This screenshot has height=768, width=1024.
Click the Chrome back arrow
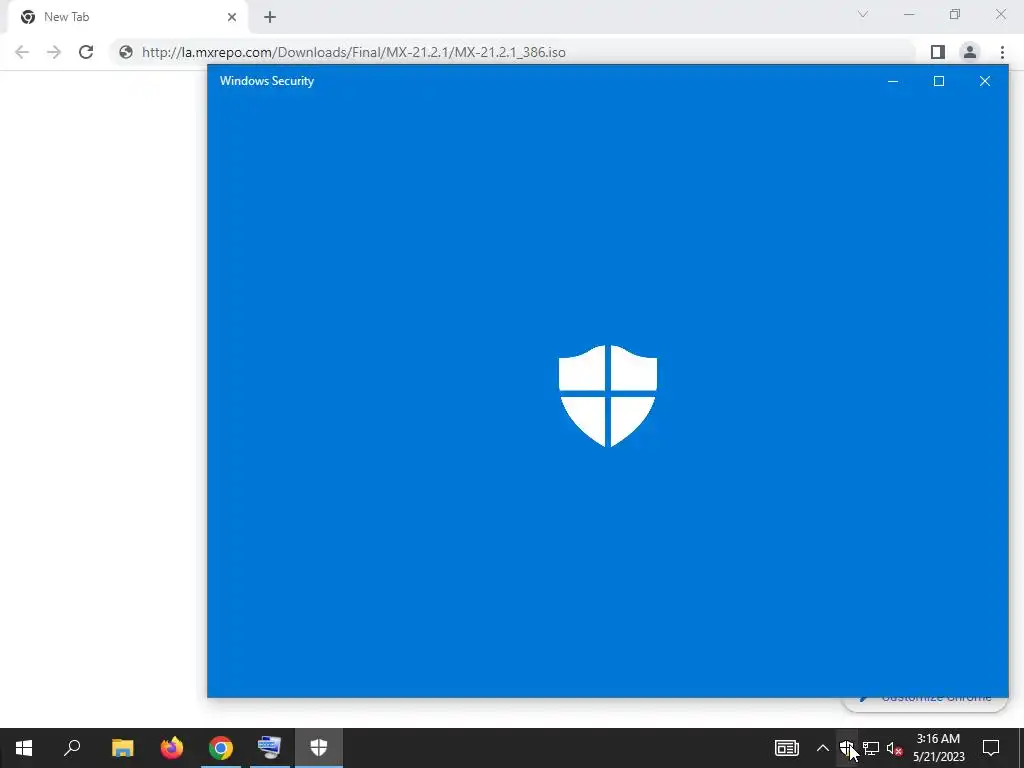coord(22,52)
